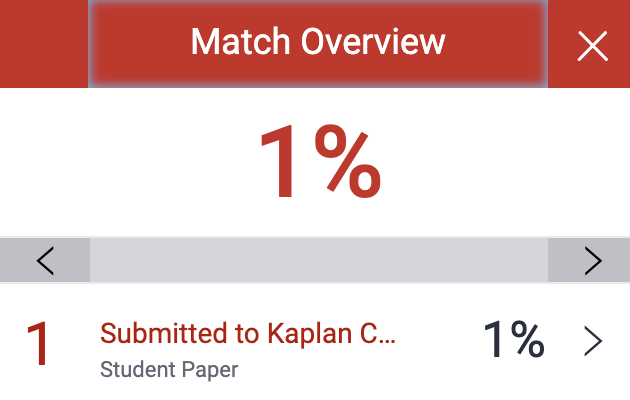Click the 1% value for match 1
The image size is (630, 400).
(513, 342)
